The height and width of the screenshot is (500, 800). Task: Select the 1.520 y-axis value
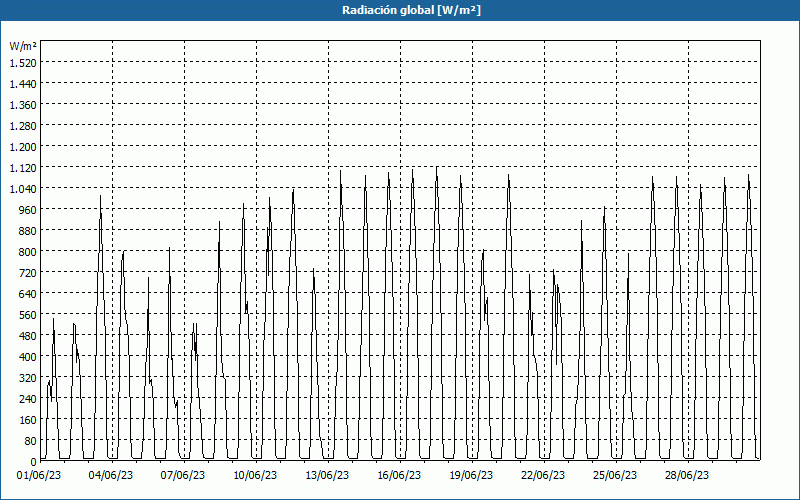pos(23,63)
